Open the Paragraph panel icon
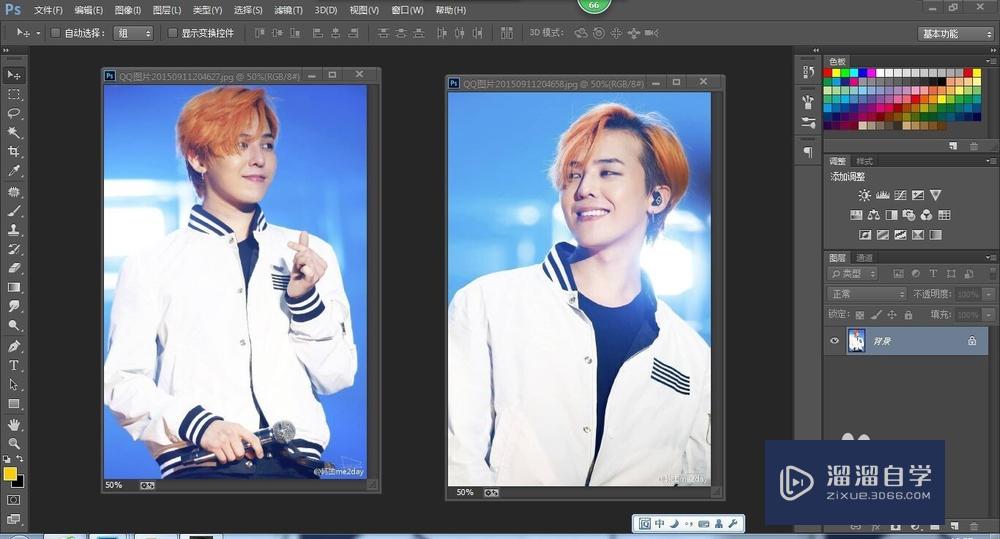The width and height of the screenshot is (1000, 539). coord(809,152)
